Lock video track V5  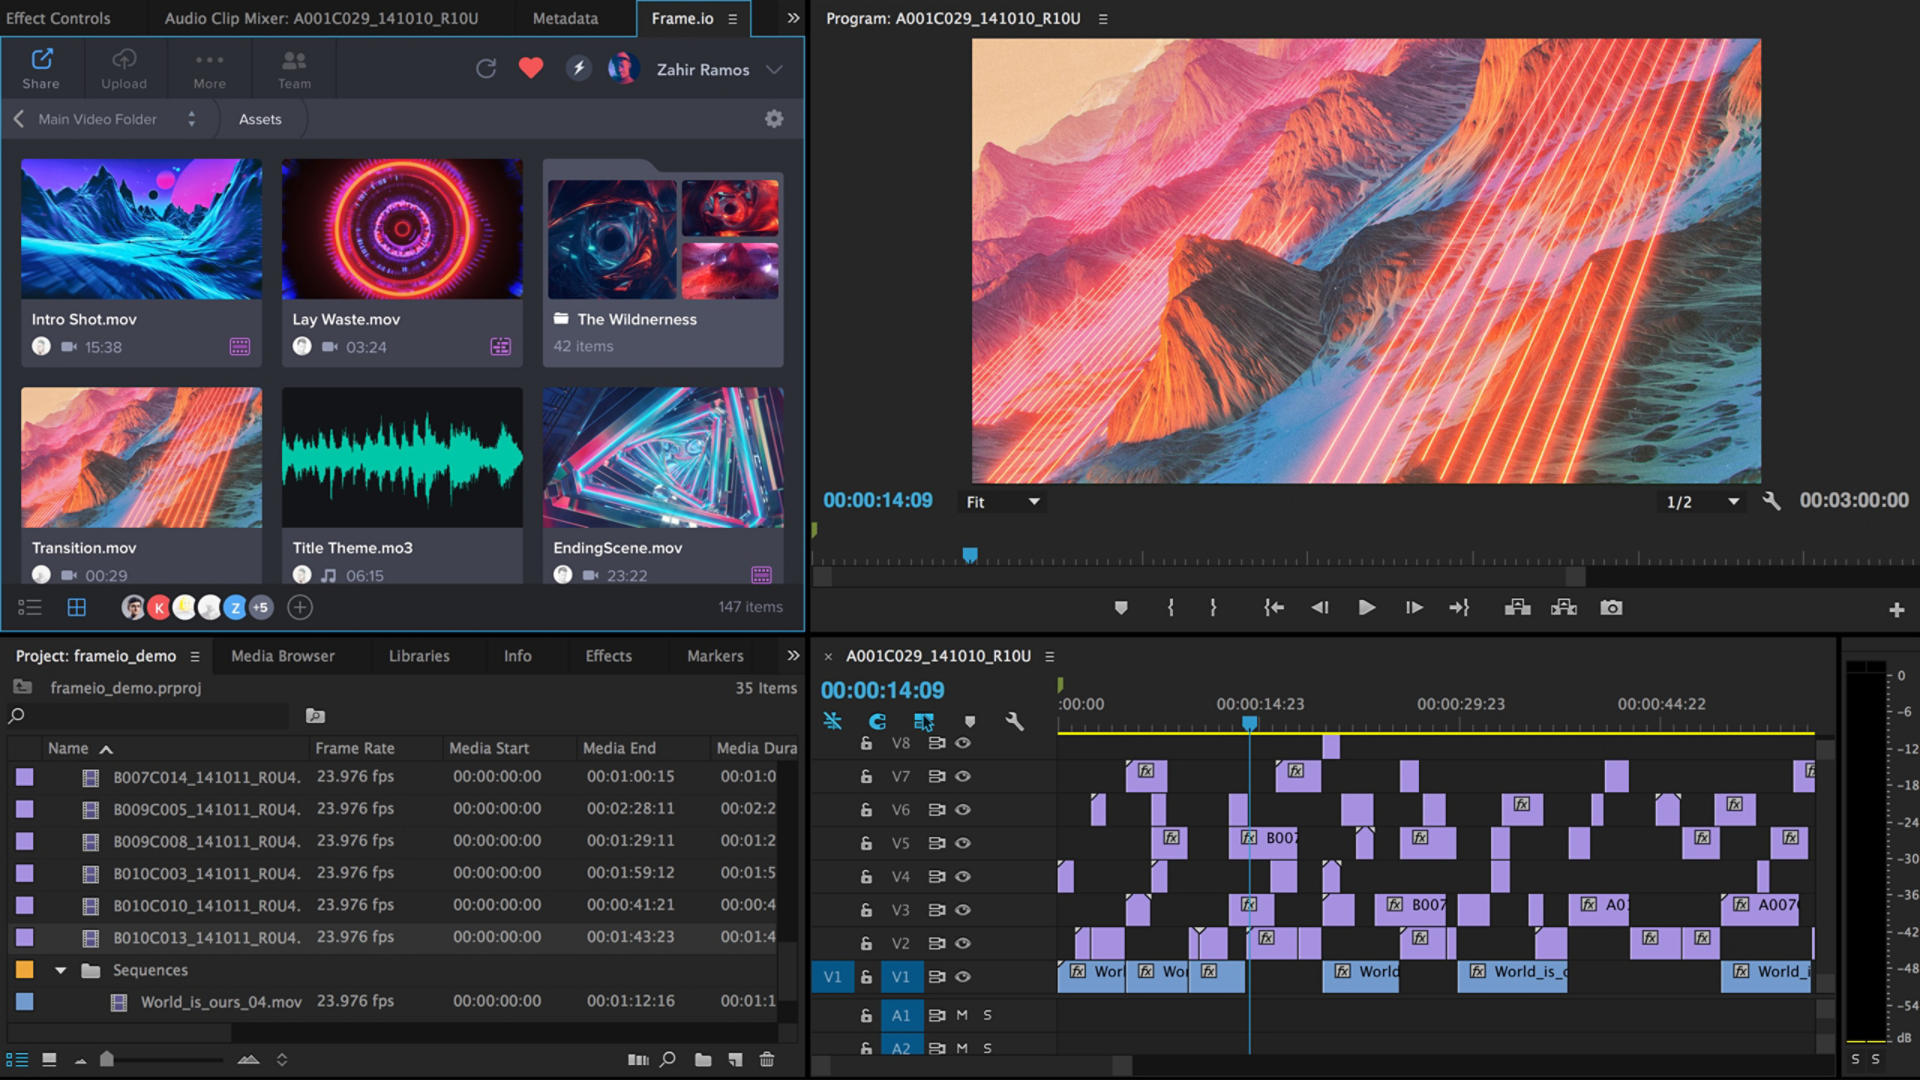tap(866, 843)
